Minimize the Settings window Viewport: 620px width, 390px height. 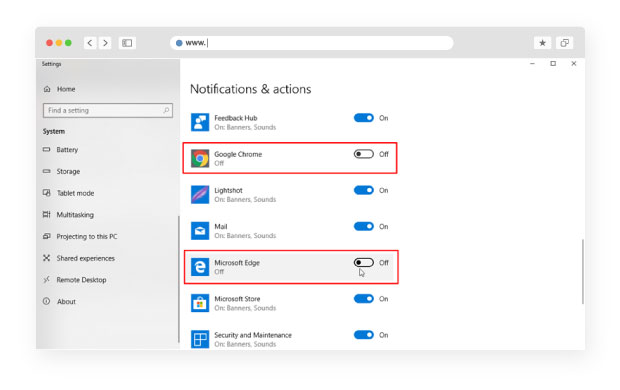(532, 64)
